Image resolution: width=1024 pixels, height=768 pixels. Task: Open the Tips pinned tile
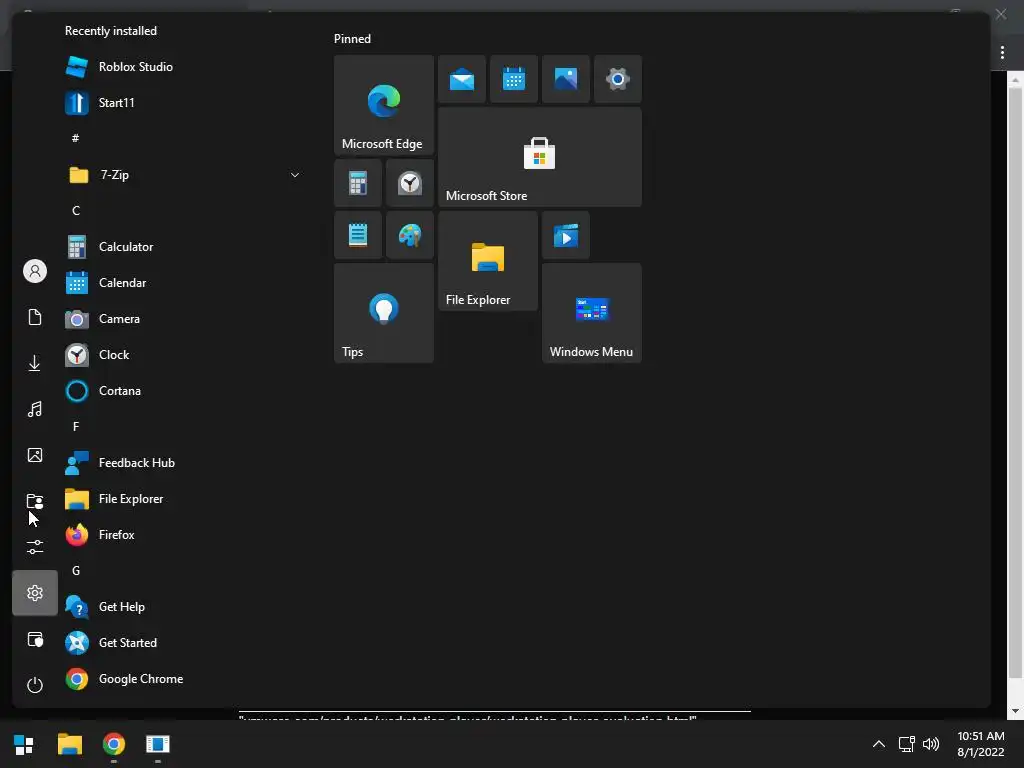[x=383, y=313]
